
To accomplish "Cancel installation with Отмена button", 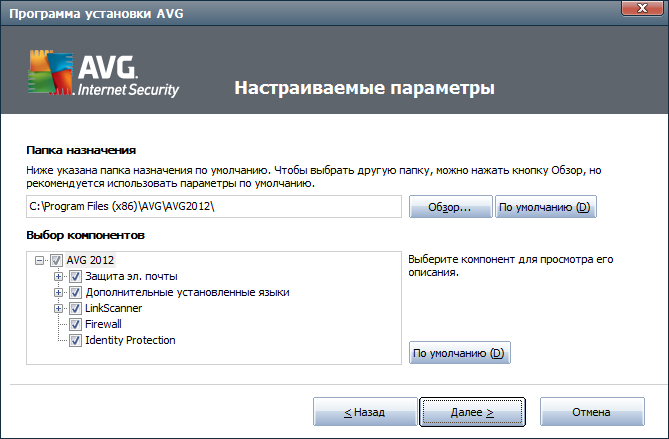I will point(592,412).
